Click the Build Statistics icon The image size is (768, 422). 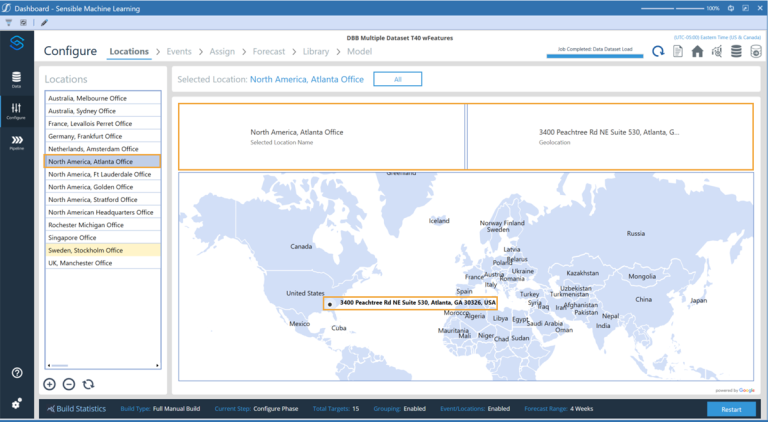(50, 409)
